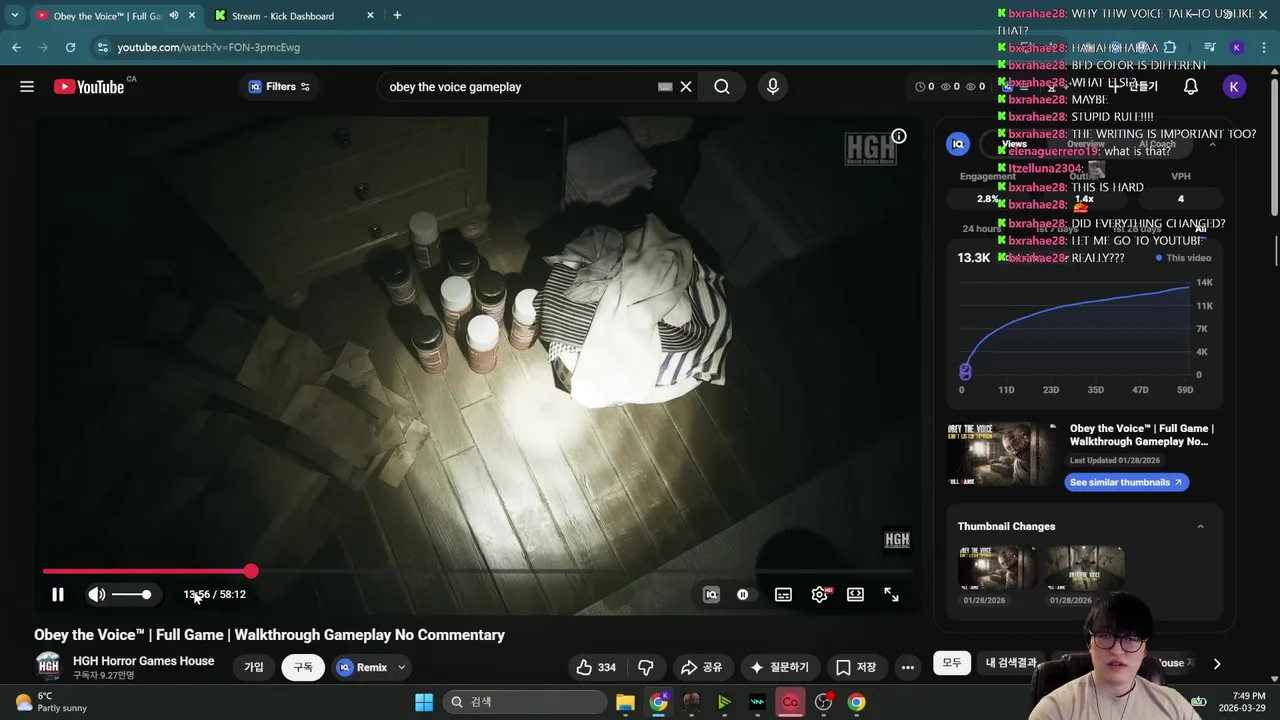Click the vidIQ logo in side panel
Image resolution: width=1280 pixels, height=720 pixels.
(958, 144)
